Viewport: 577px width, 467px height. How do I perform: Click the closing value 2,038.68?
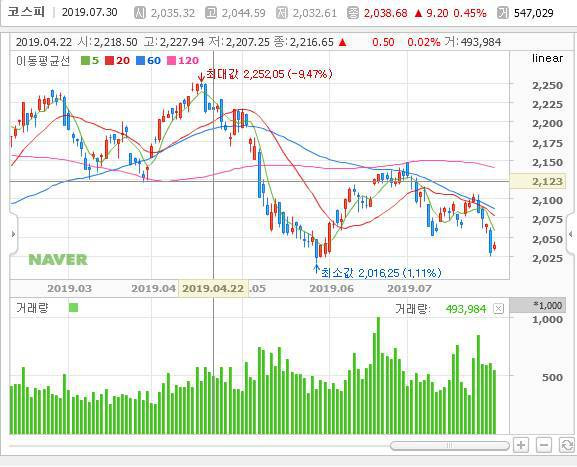click(386, 13)
